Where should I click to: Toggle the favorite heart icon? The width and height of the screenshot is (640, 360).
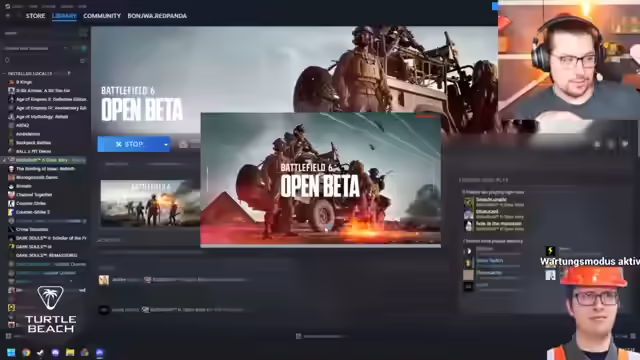[x=624, y=144]
